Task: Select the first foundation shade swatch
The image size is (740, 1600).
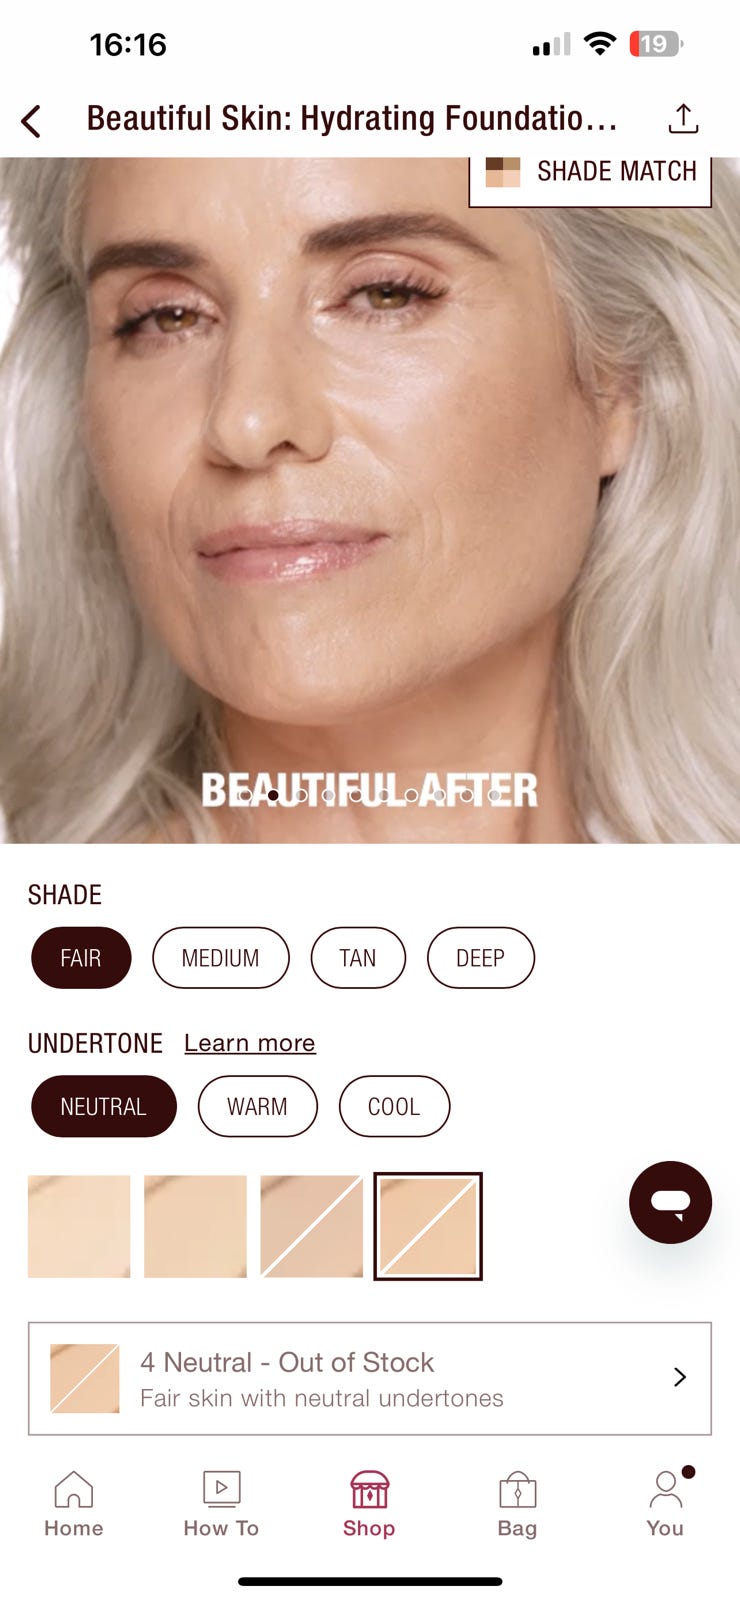Action: pyautogui.click(x=79, y=1226)
